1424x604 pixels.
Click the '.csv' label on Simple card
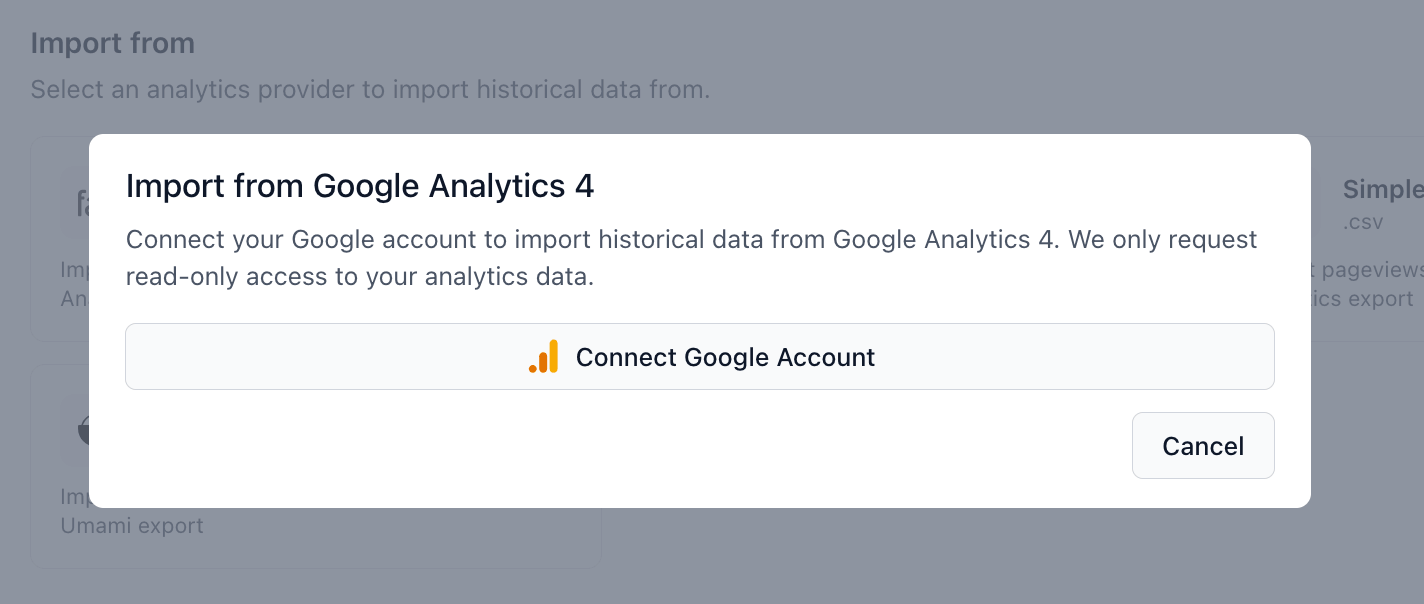click(1363, 222)
